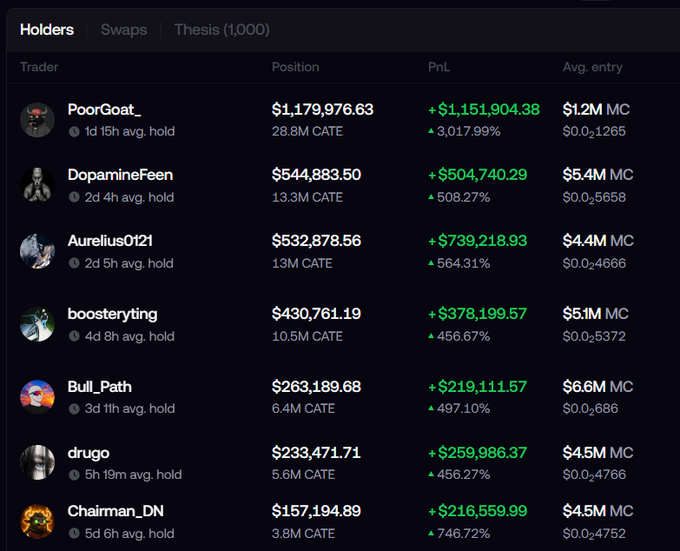Open boosteryting avatar image

[37, 324]
